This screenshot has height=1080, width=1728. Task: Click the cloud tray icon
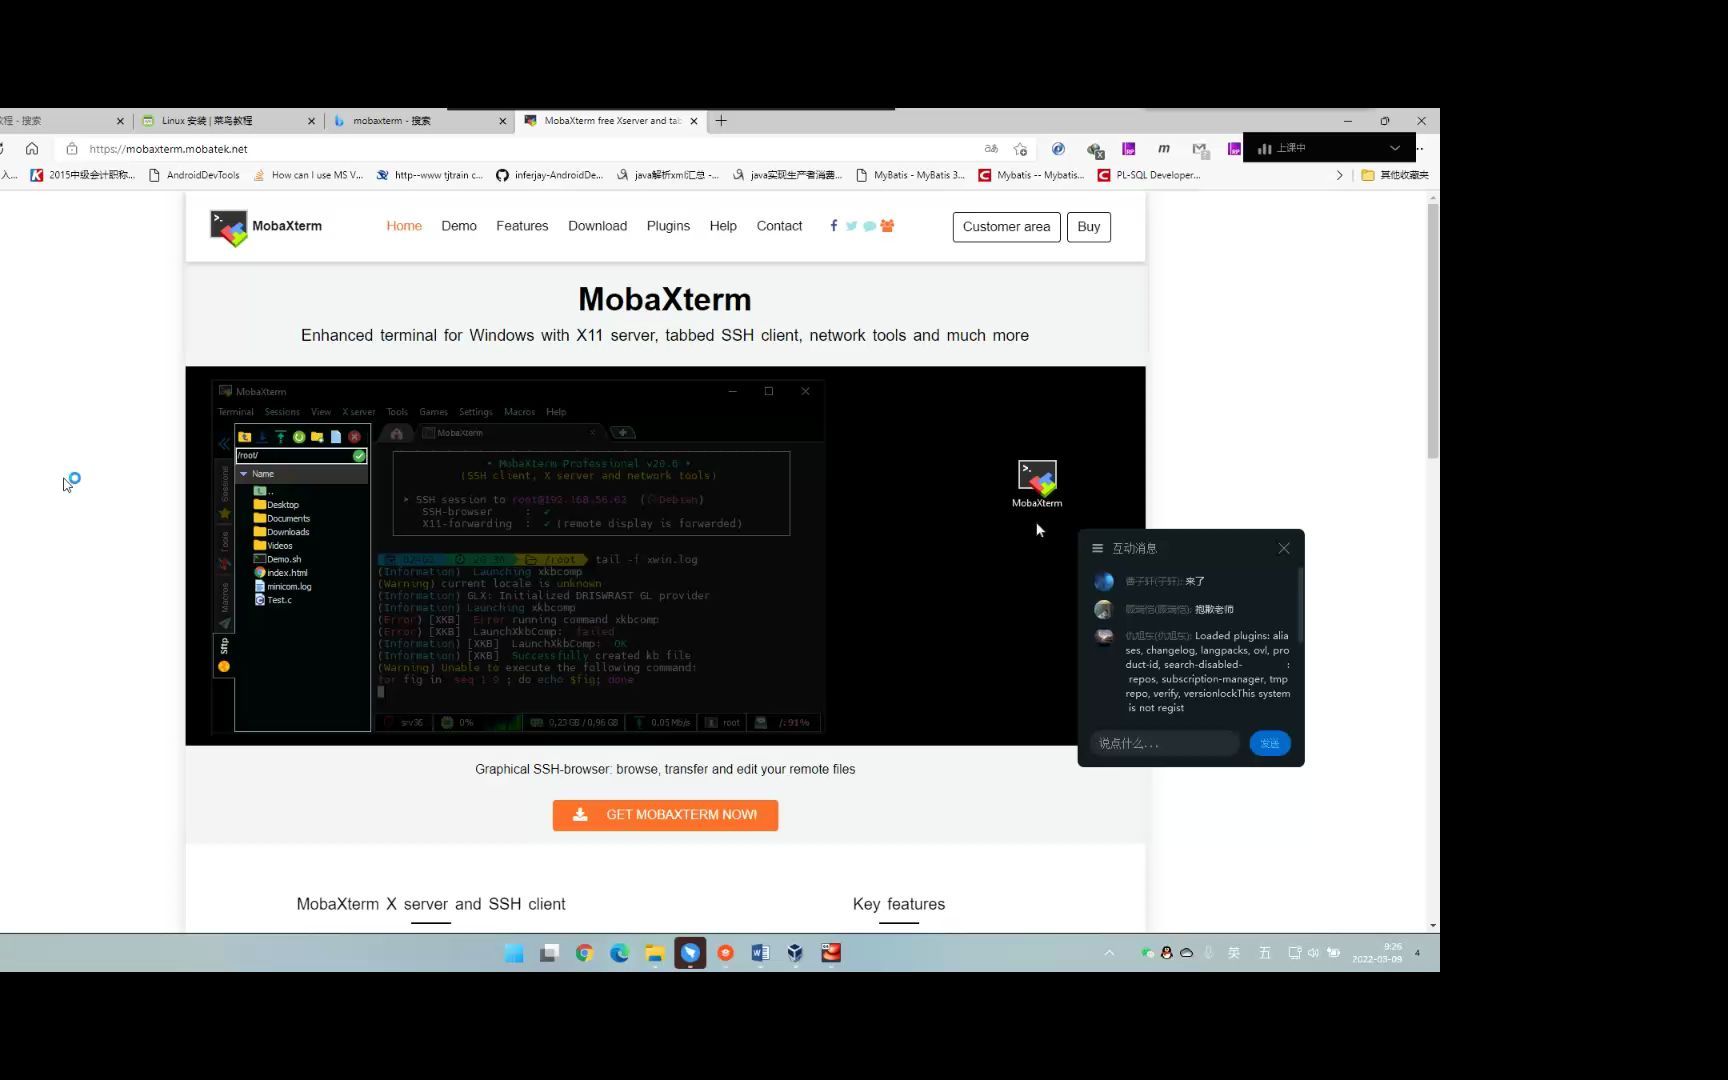click(x=1186, y=953)
